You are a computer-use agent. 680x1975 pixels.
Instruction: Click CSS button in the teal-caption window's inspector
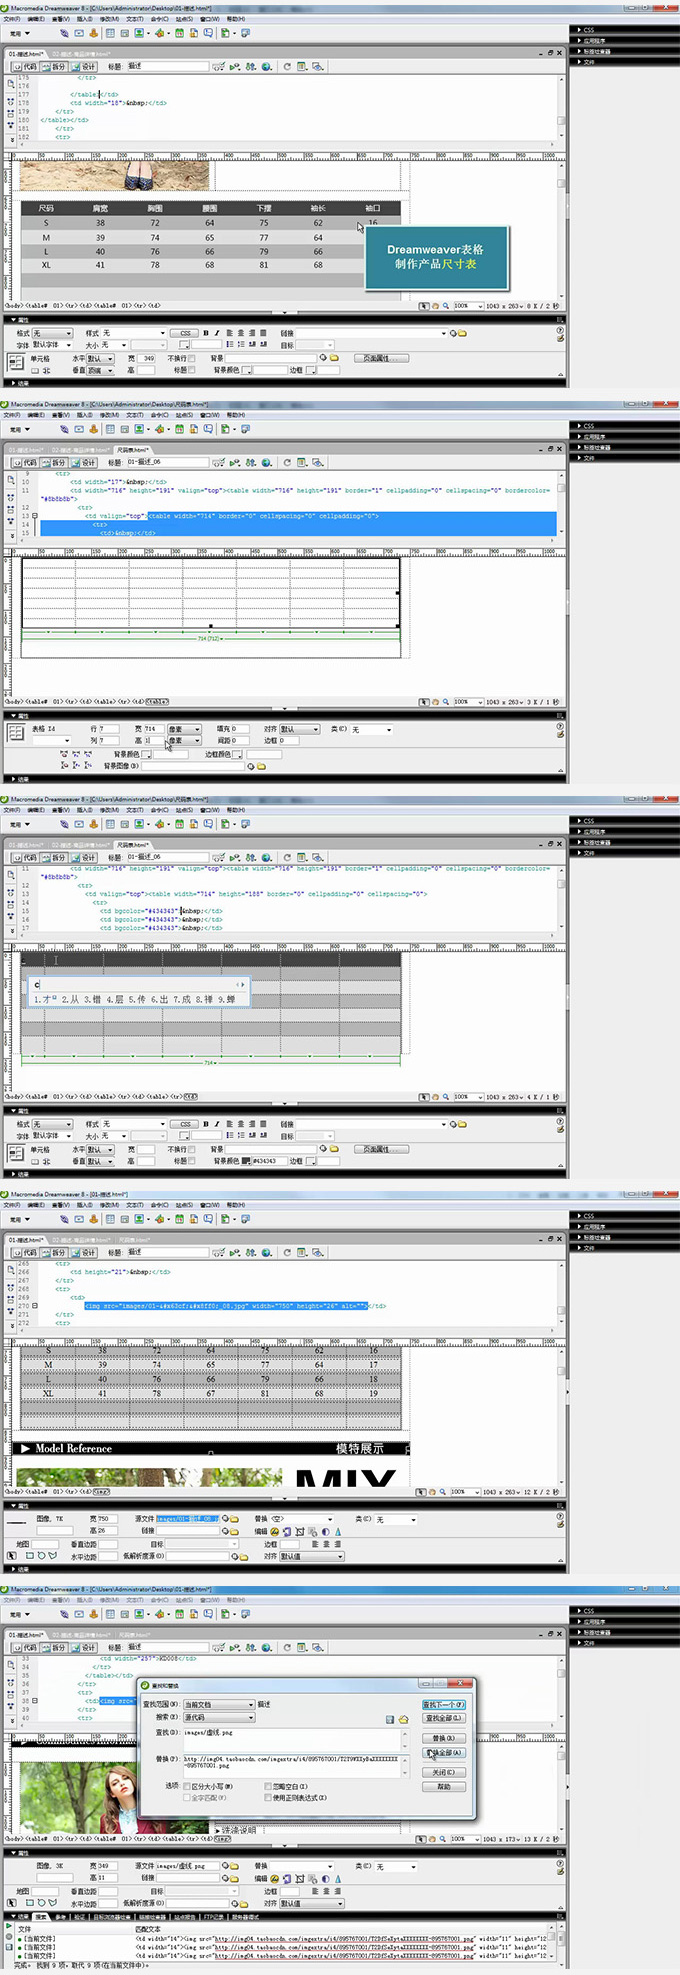click(x=185, y=332)
